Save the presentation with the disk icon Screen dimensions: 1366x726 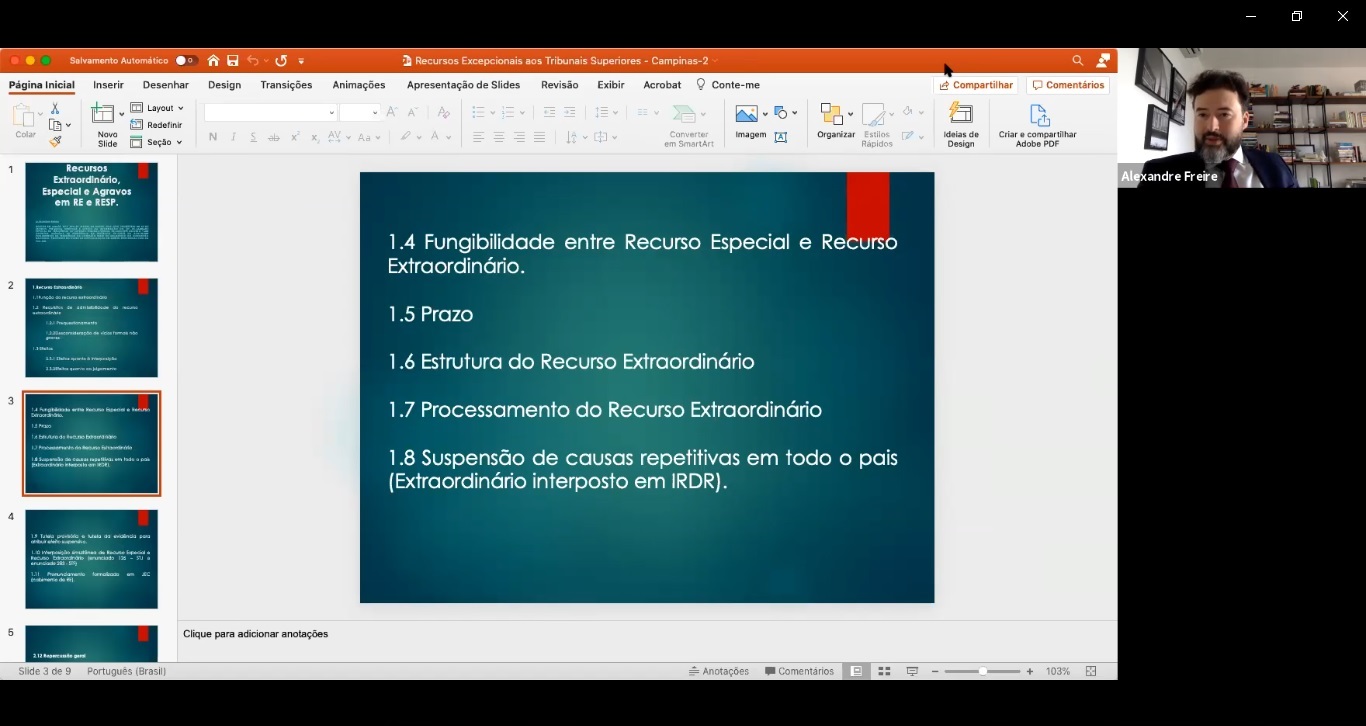232,61
